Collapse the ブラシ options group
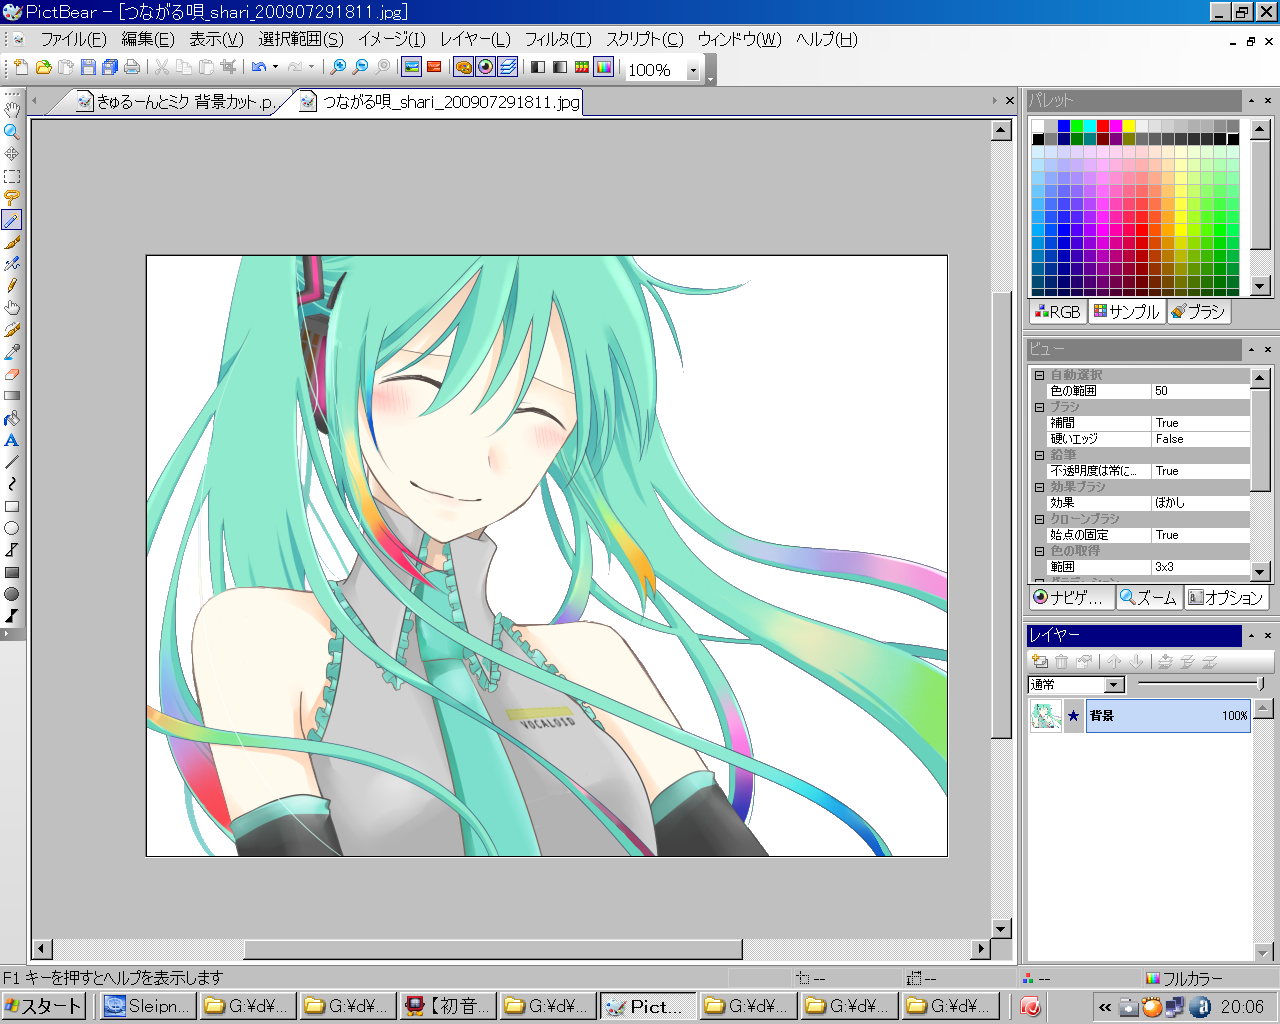Viewport: 1280px width, 1024px height. 1039,407
